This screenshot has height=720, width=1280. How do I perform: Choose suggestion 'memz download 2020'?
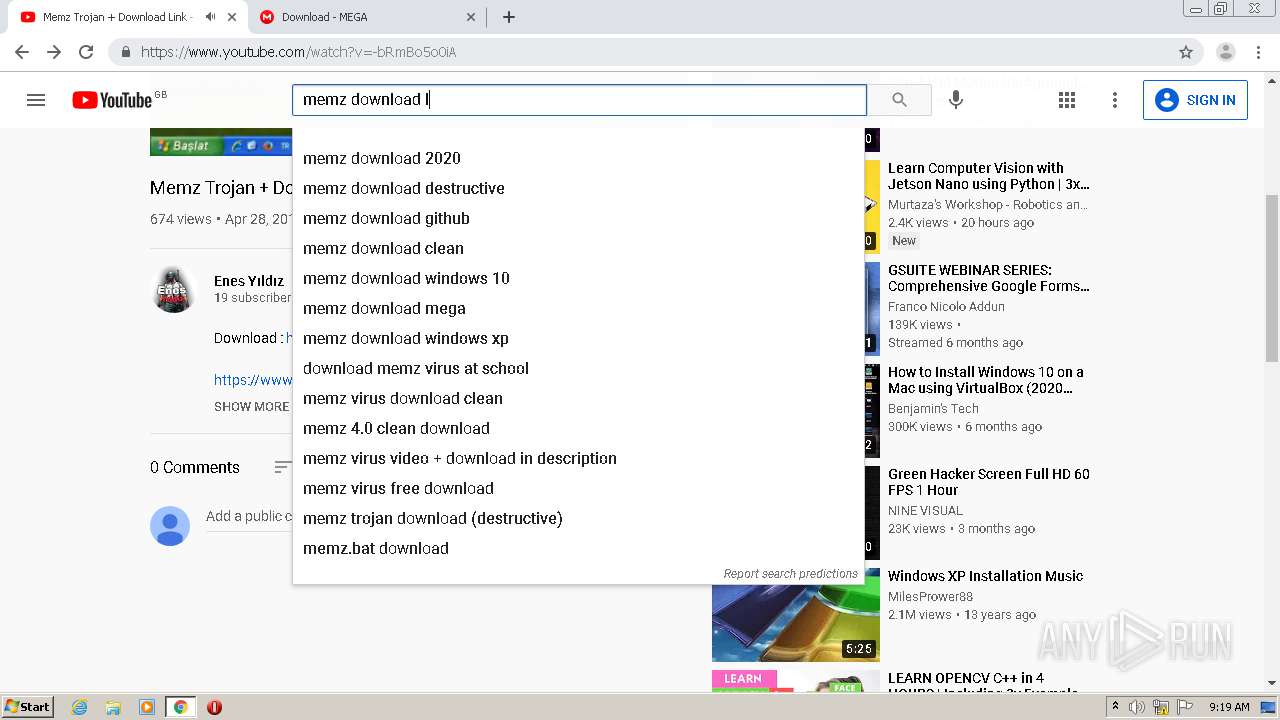(578, 158)
